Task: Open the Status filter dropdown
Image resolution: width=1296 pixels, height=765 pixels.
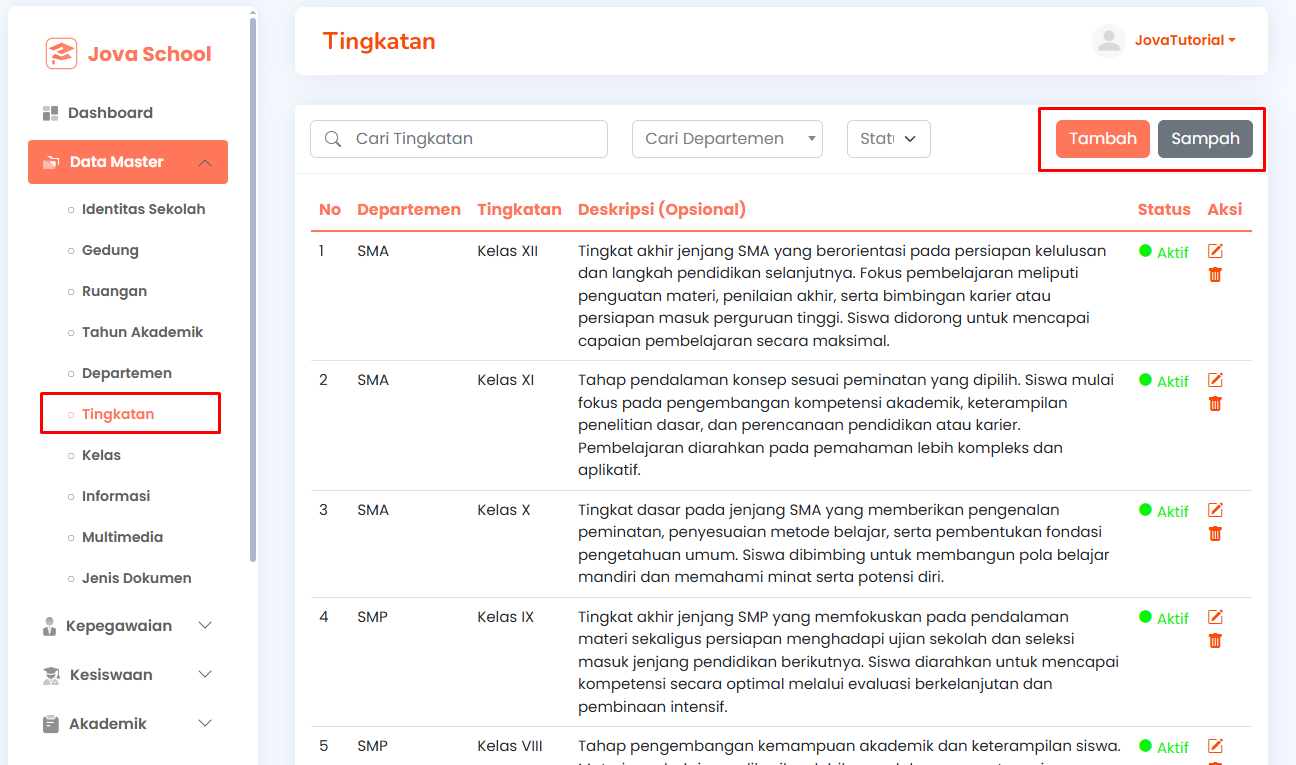Action: point(889,139)
